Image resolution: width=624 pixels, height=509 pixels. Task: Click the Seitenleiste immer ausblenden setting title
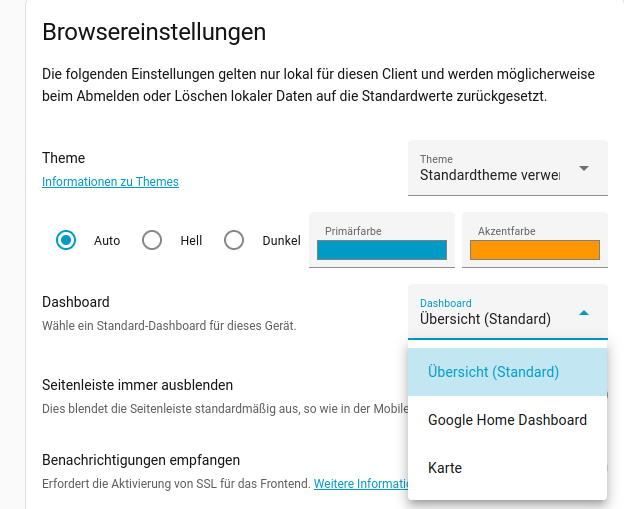(137, 385)
